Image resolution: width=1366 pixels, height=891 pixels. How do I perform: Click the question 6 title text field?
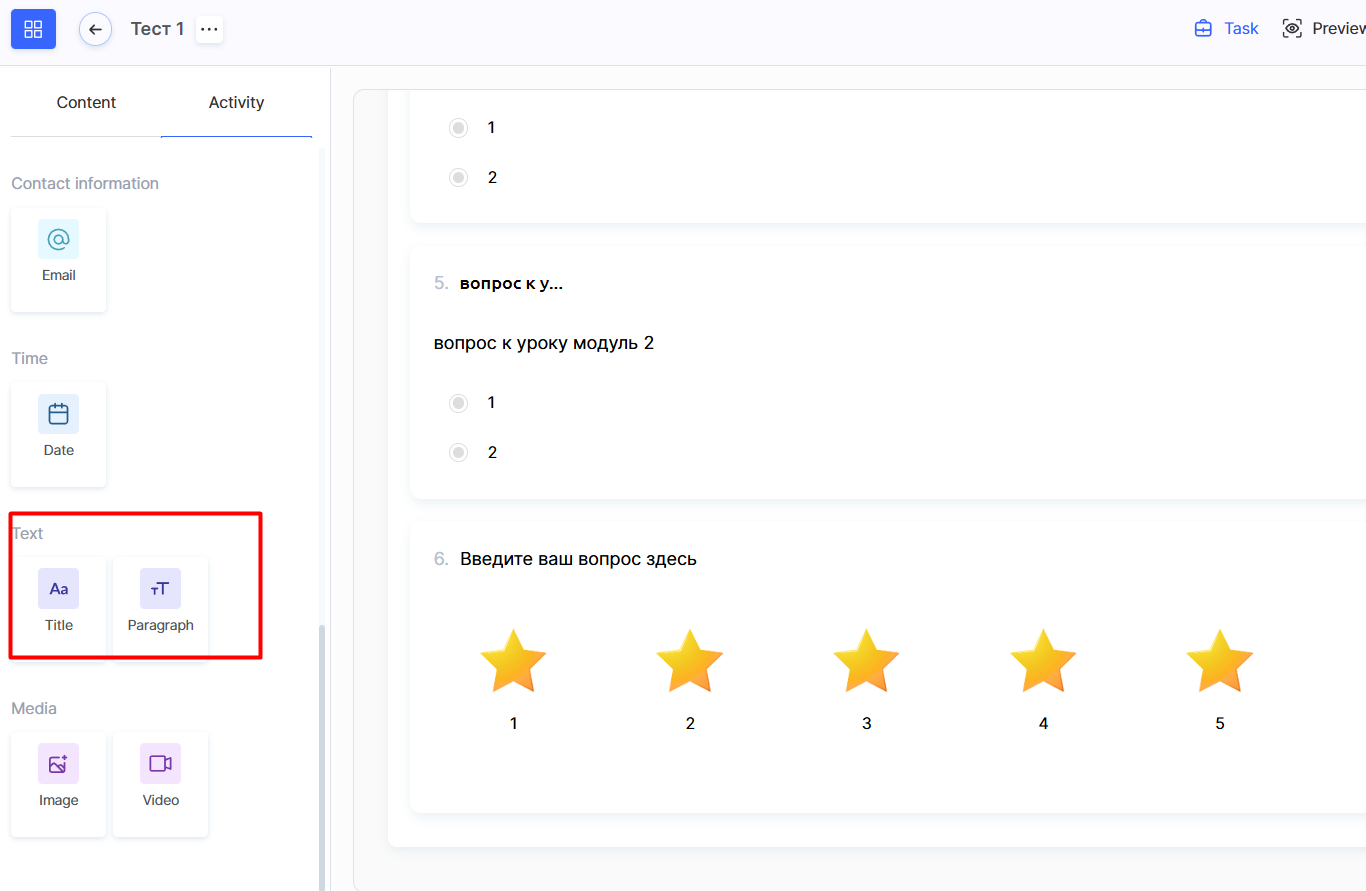coord(578,559)
